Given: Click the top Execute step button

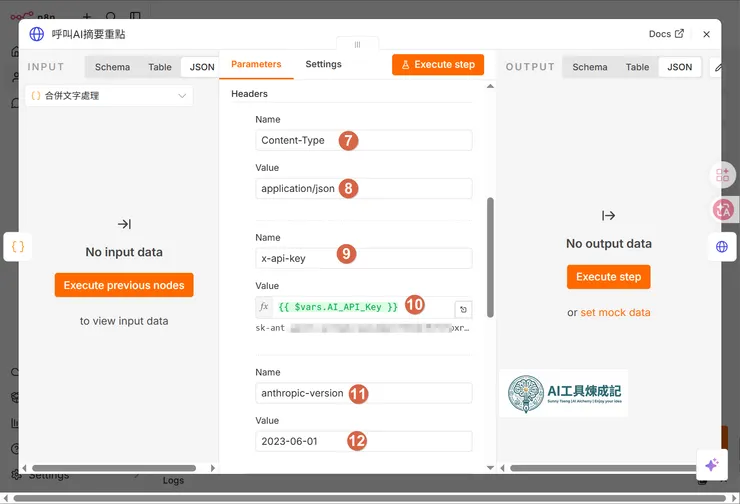Looking at the screenshot, I should click(x=438, y=65).
